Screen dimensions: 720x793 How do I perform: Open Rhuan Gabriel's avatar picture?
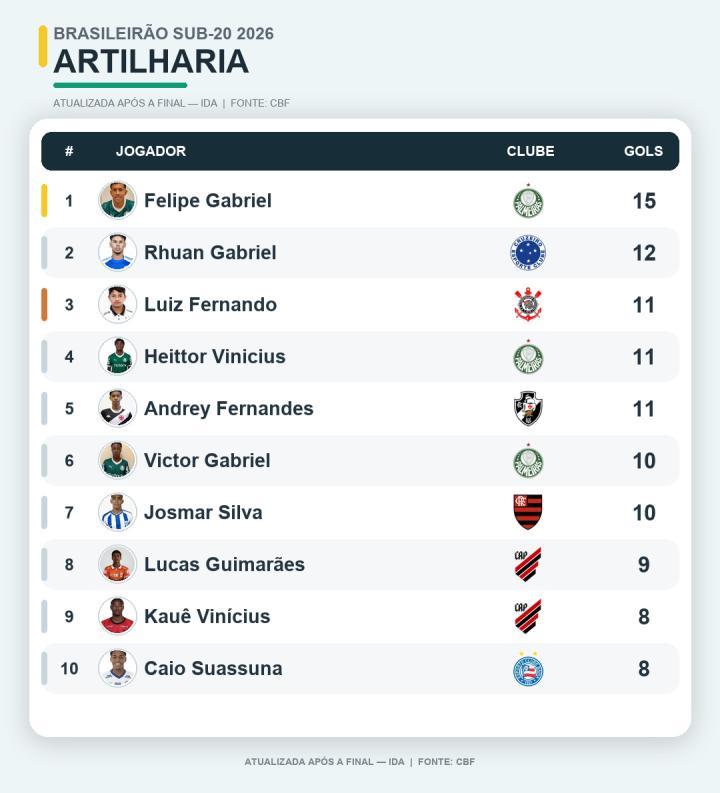tap(117, 252)
